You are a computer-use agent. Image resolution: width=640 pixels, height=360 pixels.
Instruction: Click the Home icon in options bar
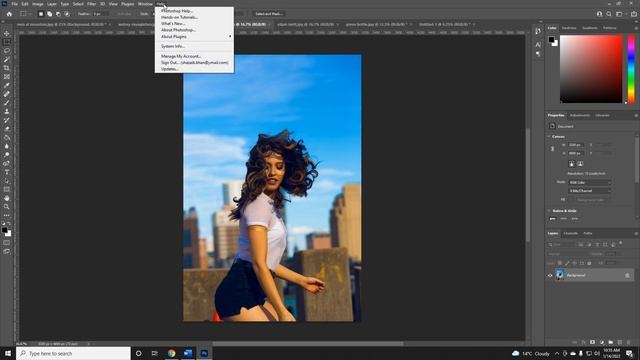9,14
